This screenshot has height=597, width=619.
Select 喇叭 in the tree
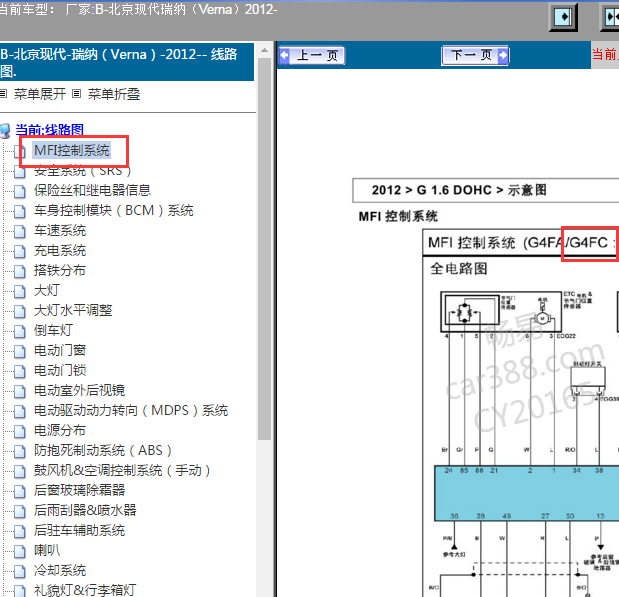pos(47,550)
